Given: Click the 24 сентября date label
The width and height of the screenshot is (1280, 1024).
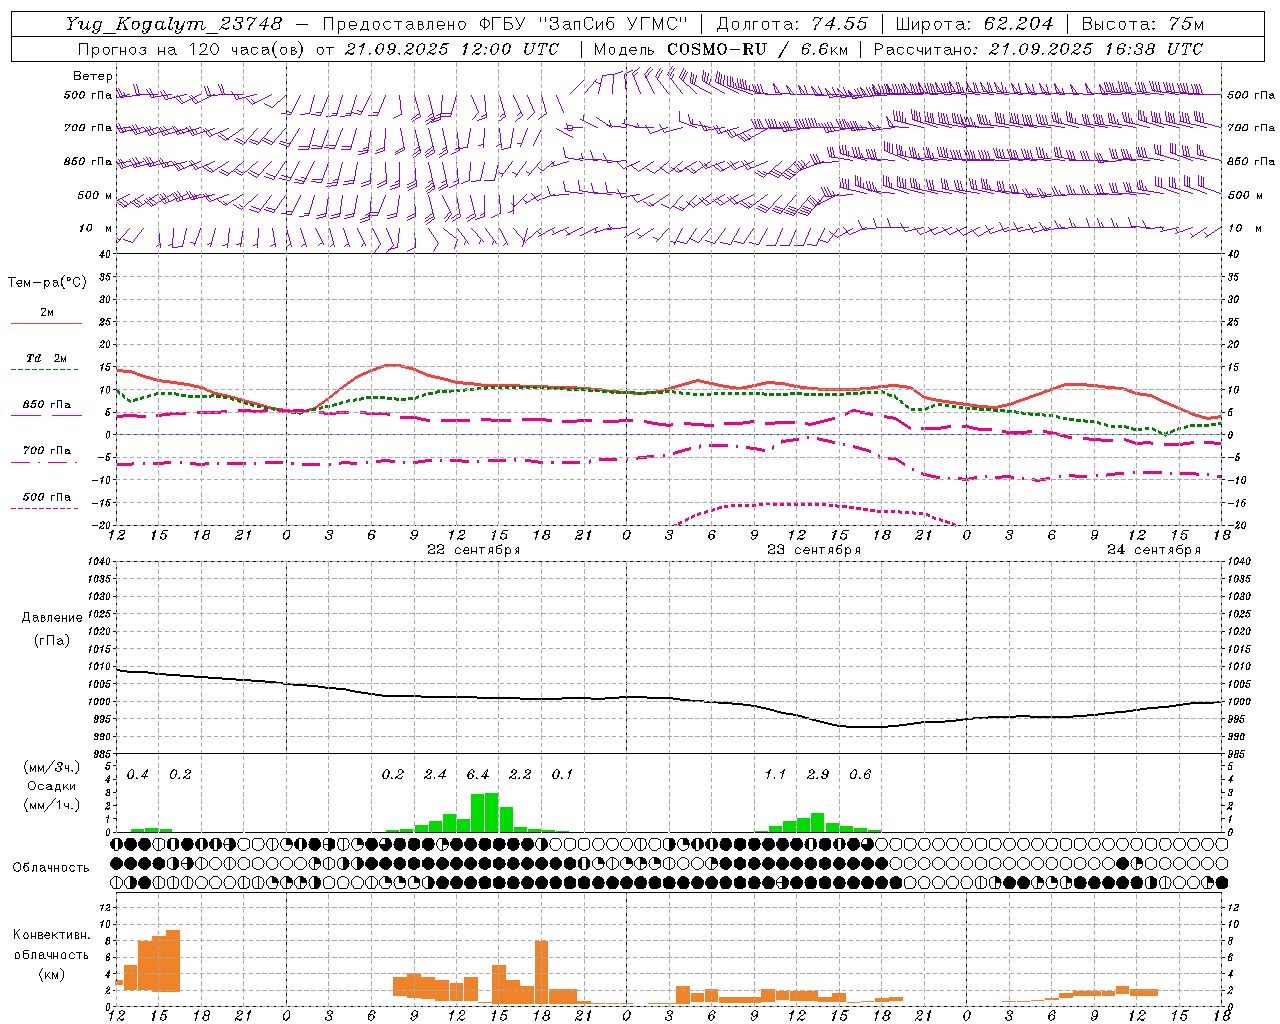Looking at the screenshot, I should point(1153,550).
